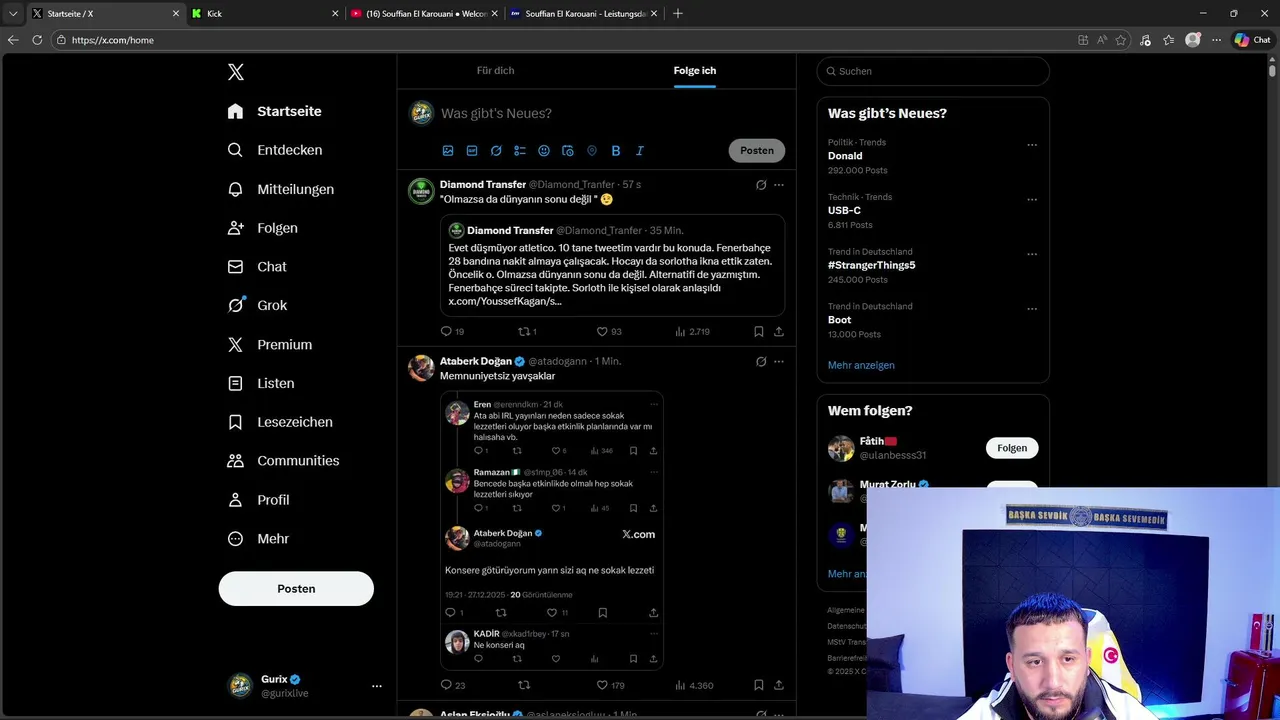The image size is (1280, 720).
Task: Open the quoted Diamond Transfer tweet
Action: 612,265
